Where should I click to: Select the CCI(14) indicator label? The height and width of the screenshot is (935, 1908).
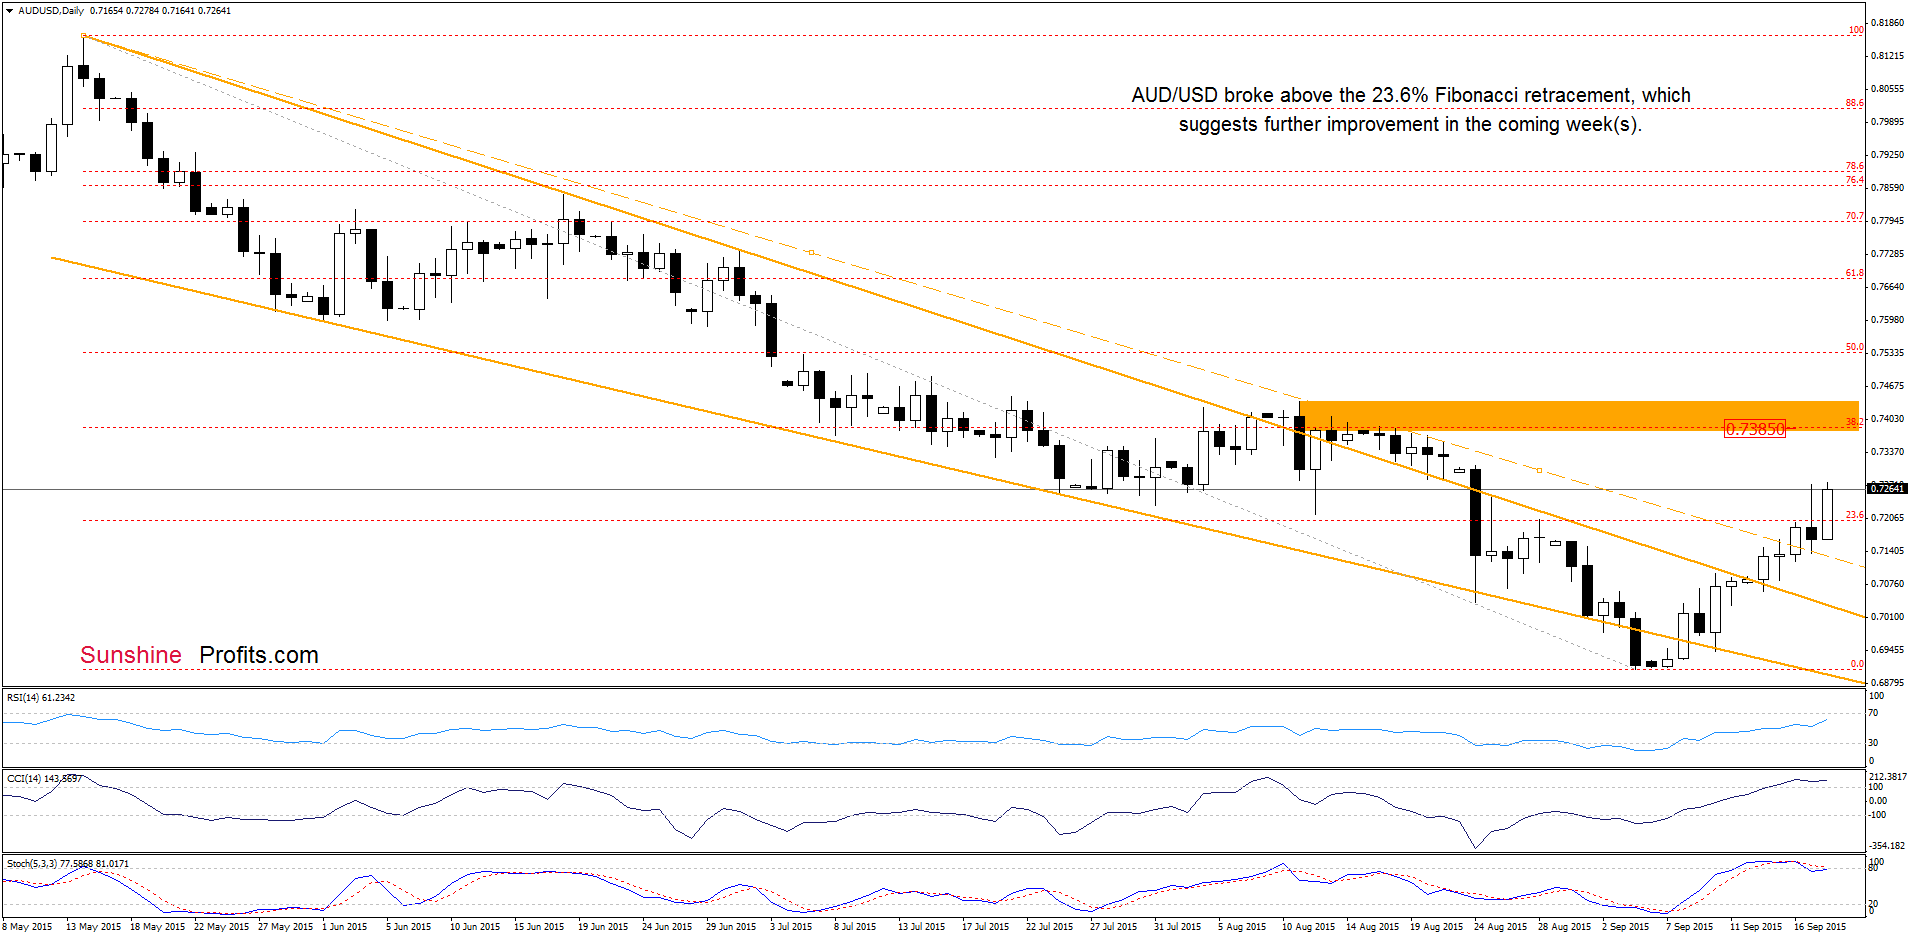44,778
